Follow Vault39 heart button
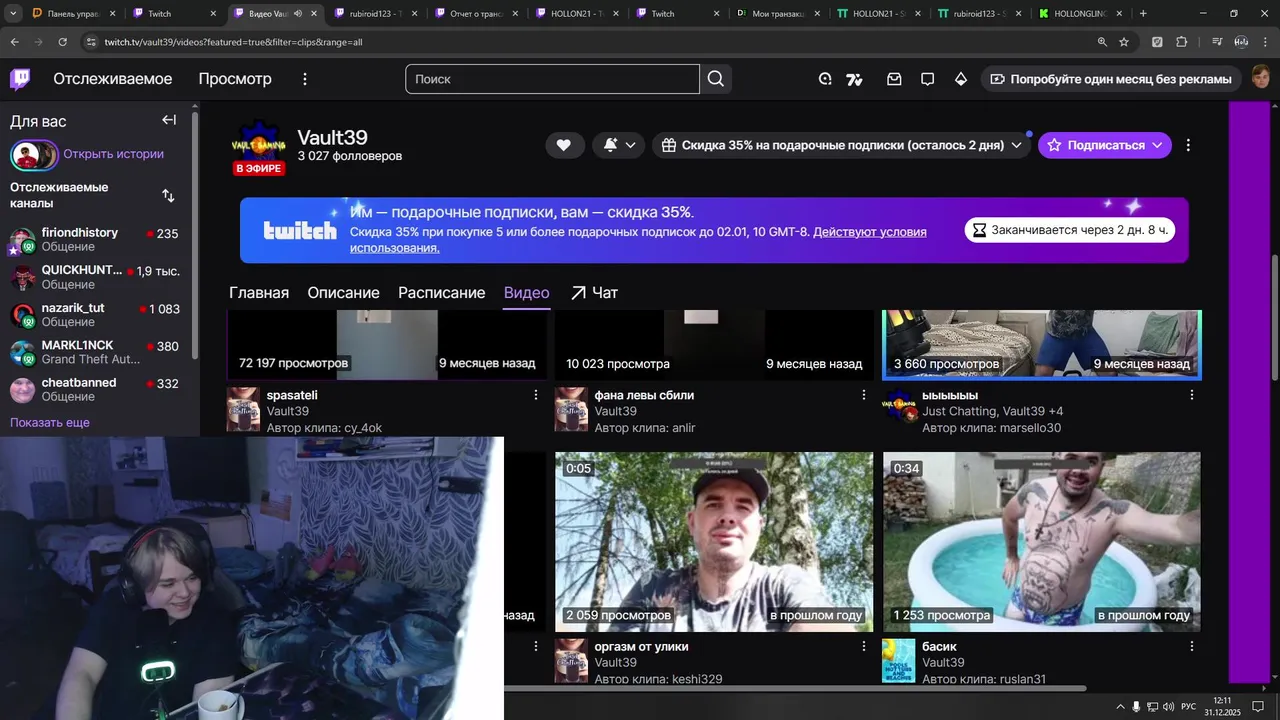 (564, 145)
